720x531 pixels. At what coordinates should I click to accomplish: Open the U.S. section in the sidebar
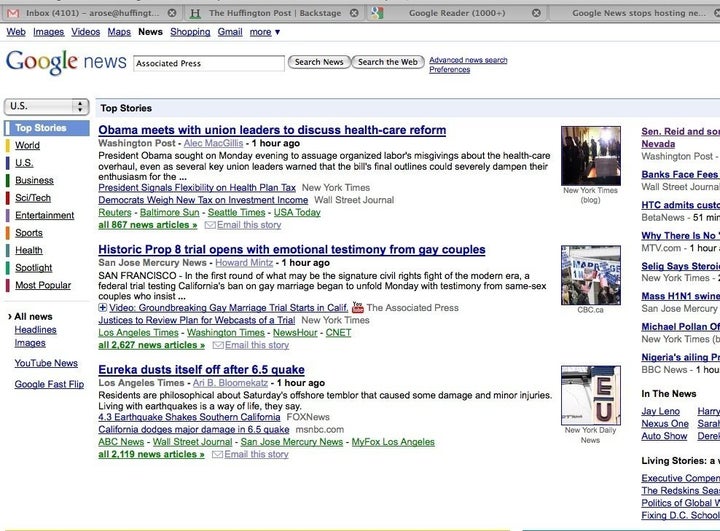[x=24, y=163]
